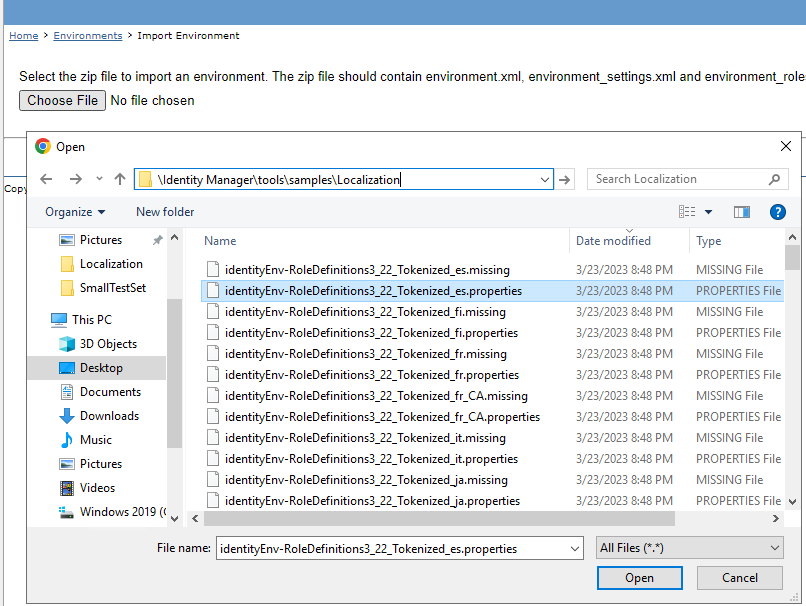The height and width of the screenshot is (606, 806).
Task: Click New folder
Action: [x=165, y=212]
